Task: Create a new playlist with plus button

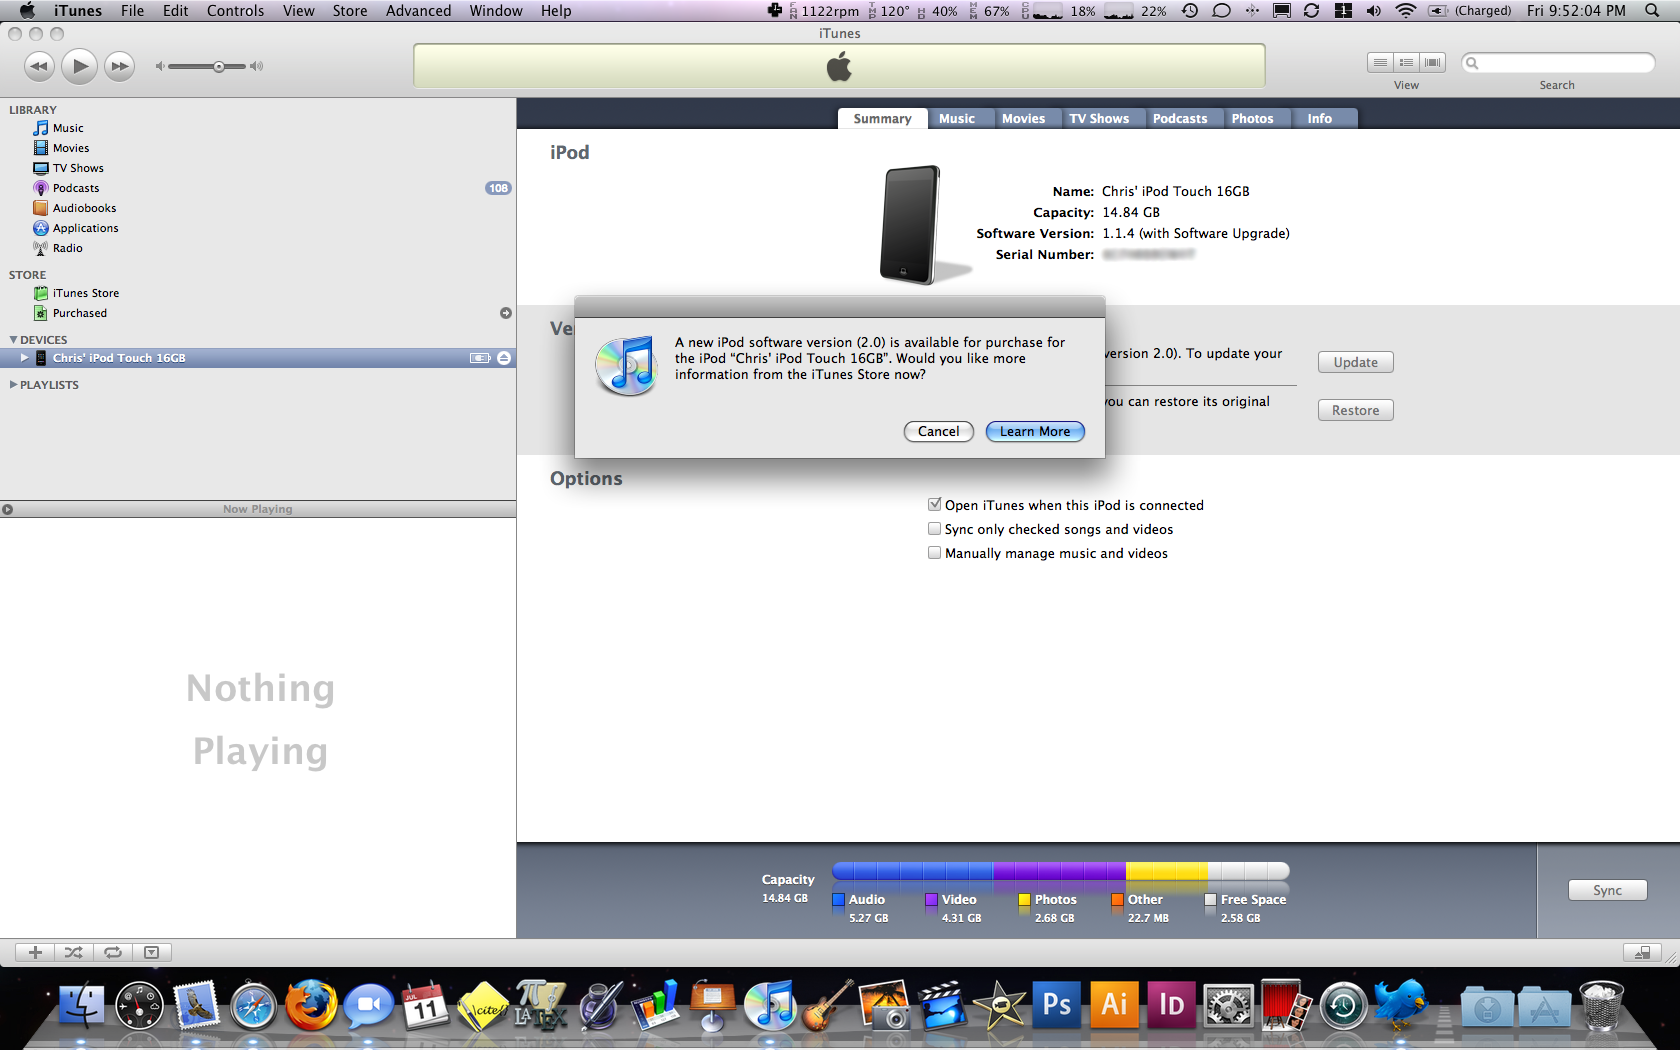Action: 35,952
